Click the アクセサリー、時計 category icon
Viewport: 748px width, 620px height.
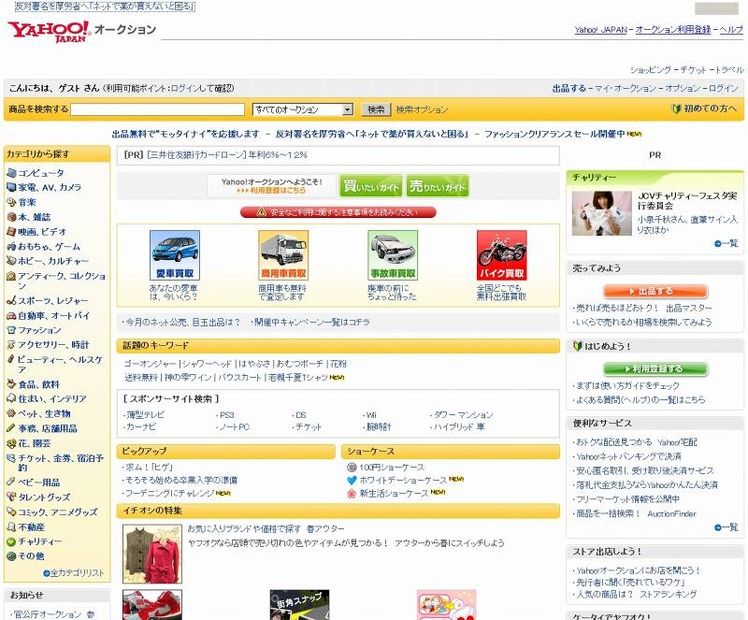(x=11, y=344)
